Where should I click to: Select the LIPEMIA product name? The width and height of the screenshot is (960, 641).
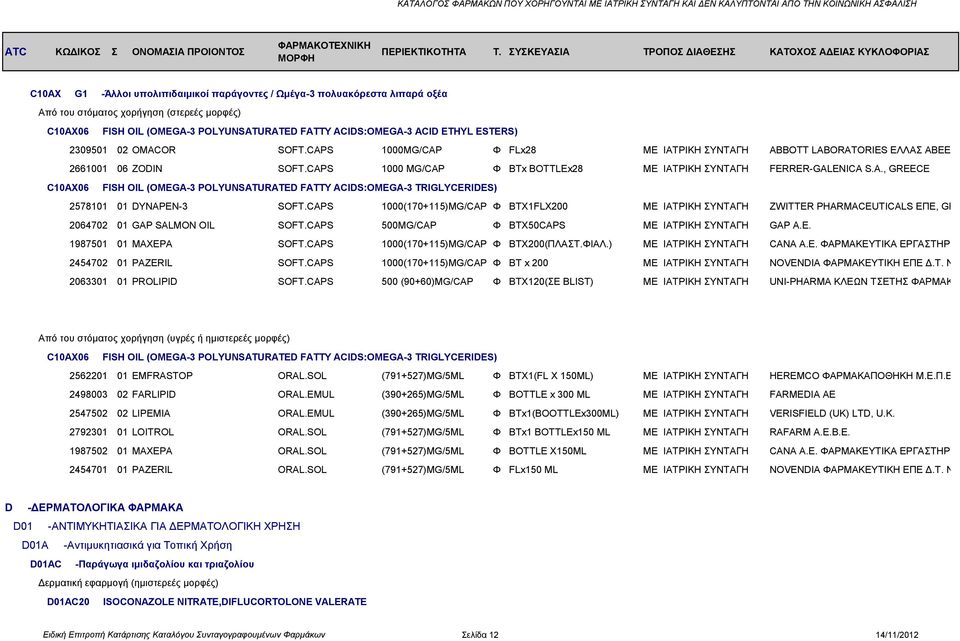pos(151,414)
